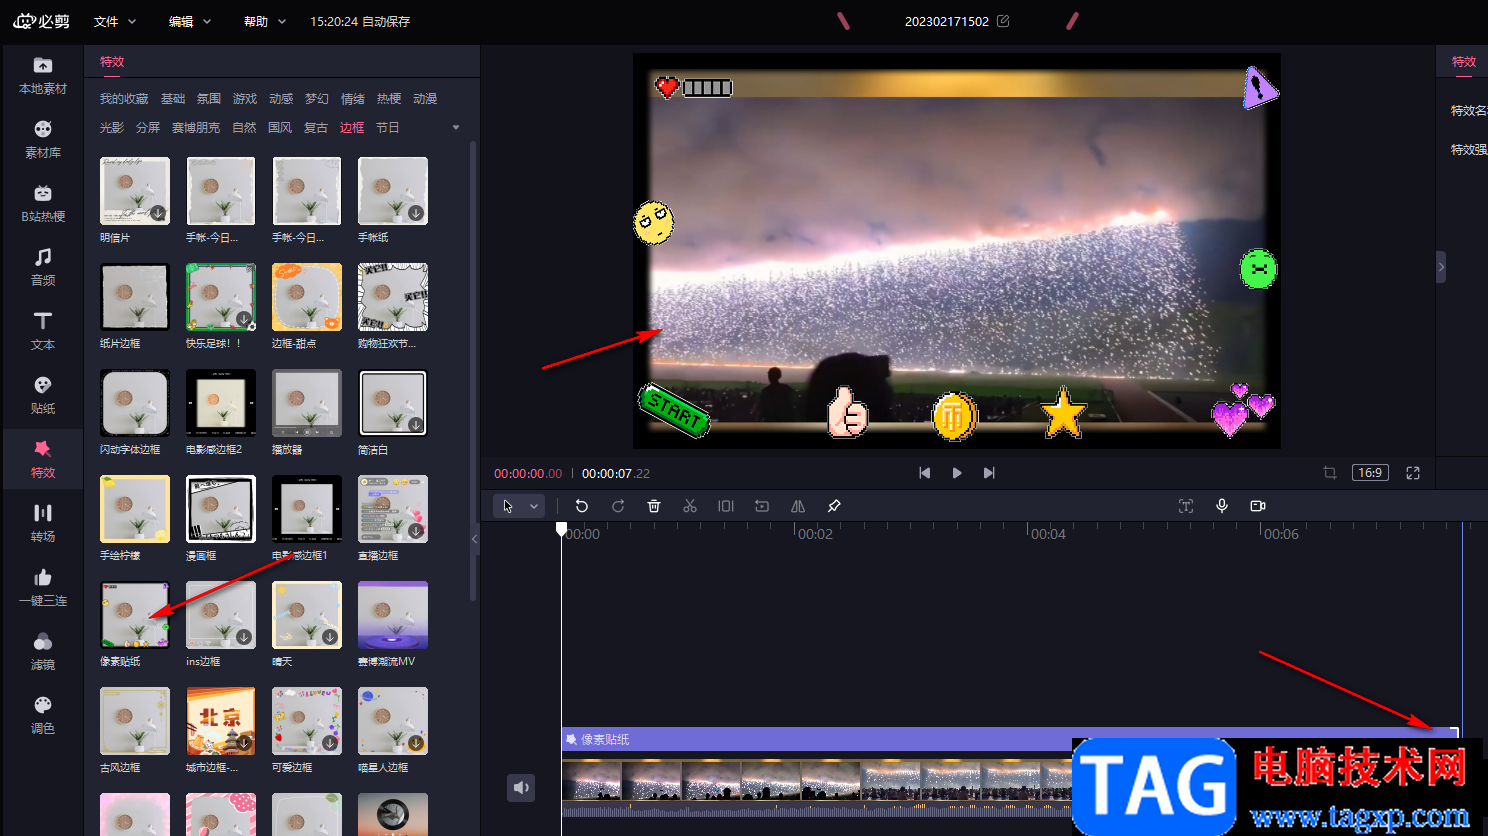Image resolution: width=1488 pixels, height=836 pixels.
Task: Choose the 喵星人边框 thumbnail
Action: point(393,721)
